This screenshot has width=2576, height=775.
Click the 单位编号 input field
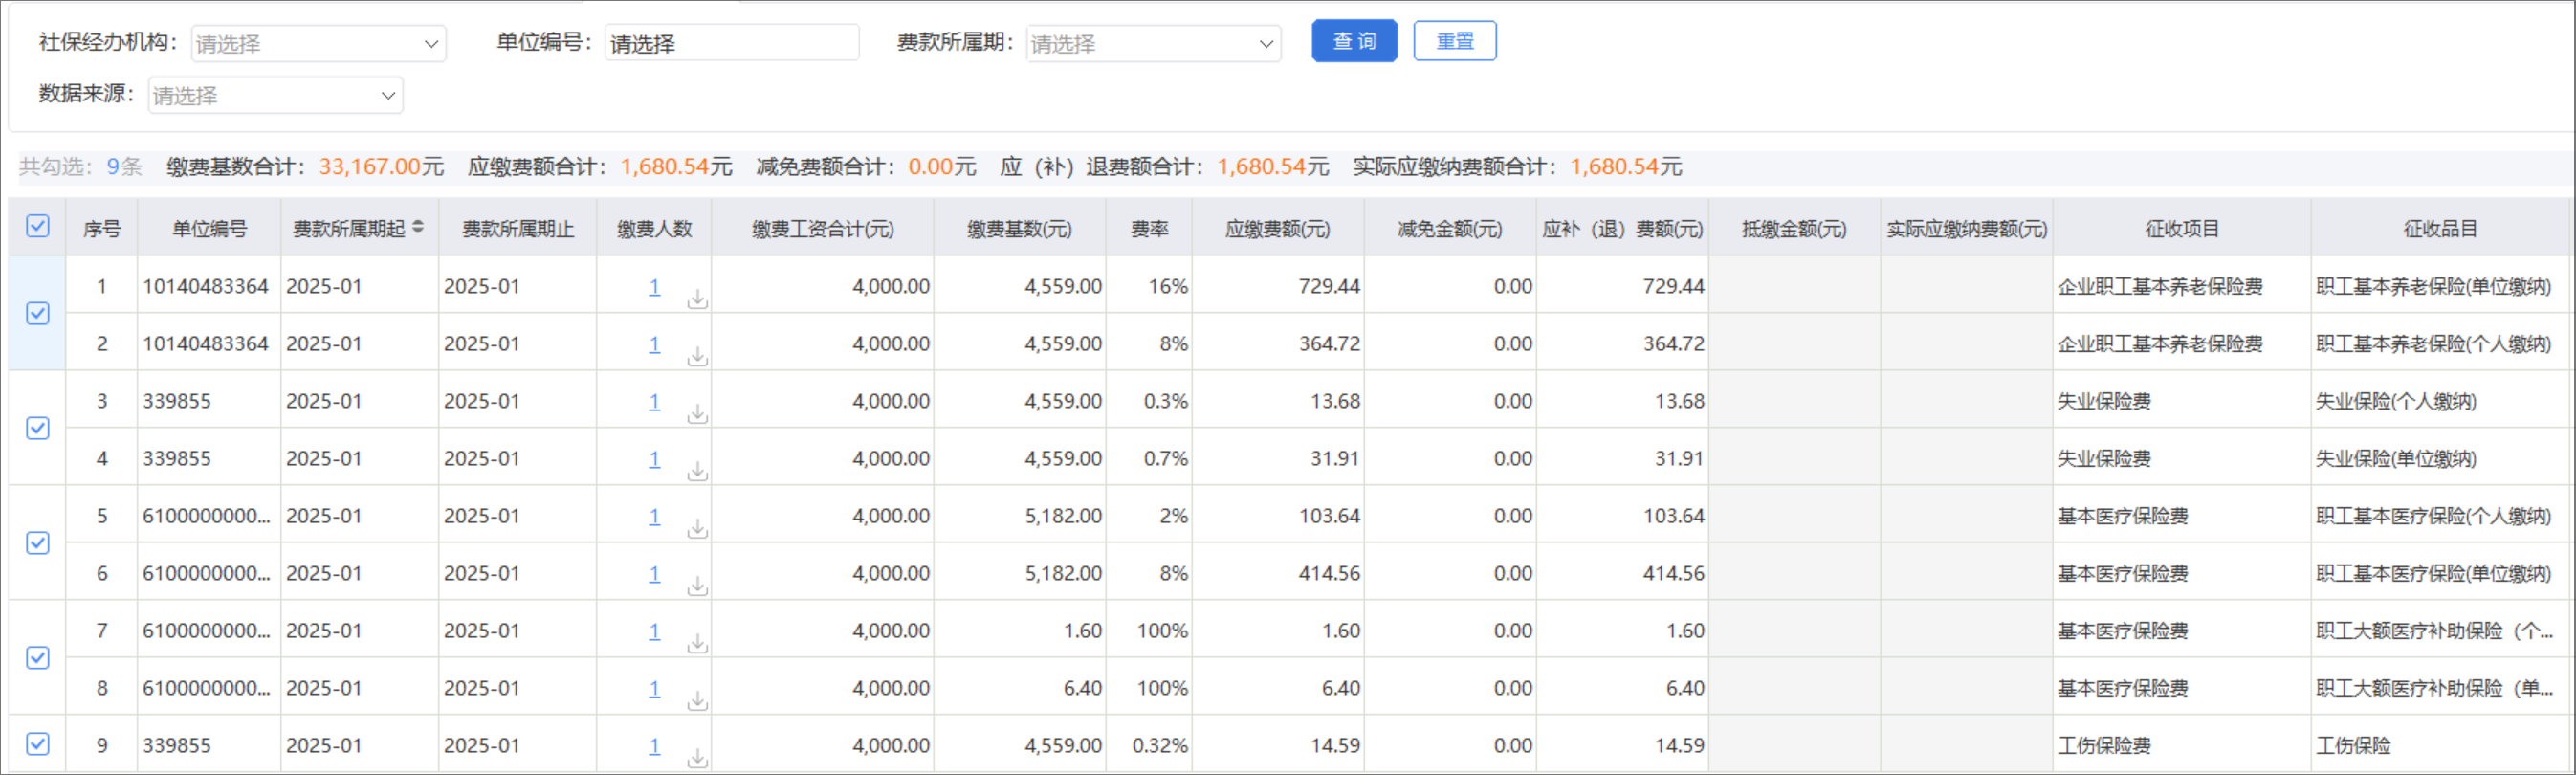click(731, 44)
